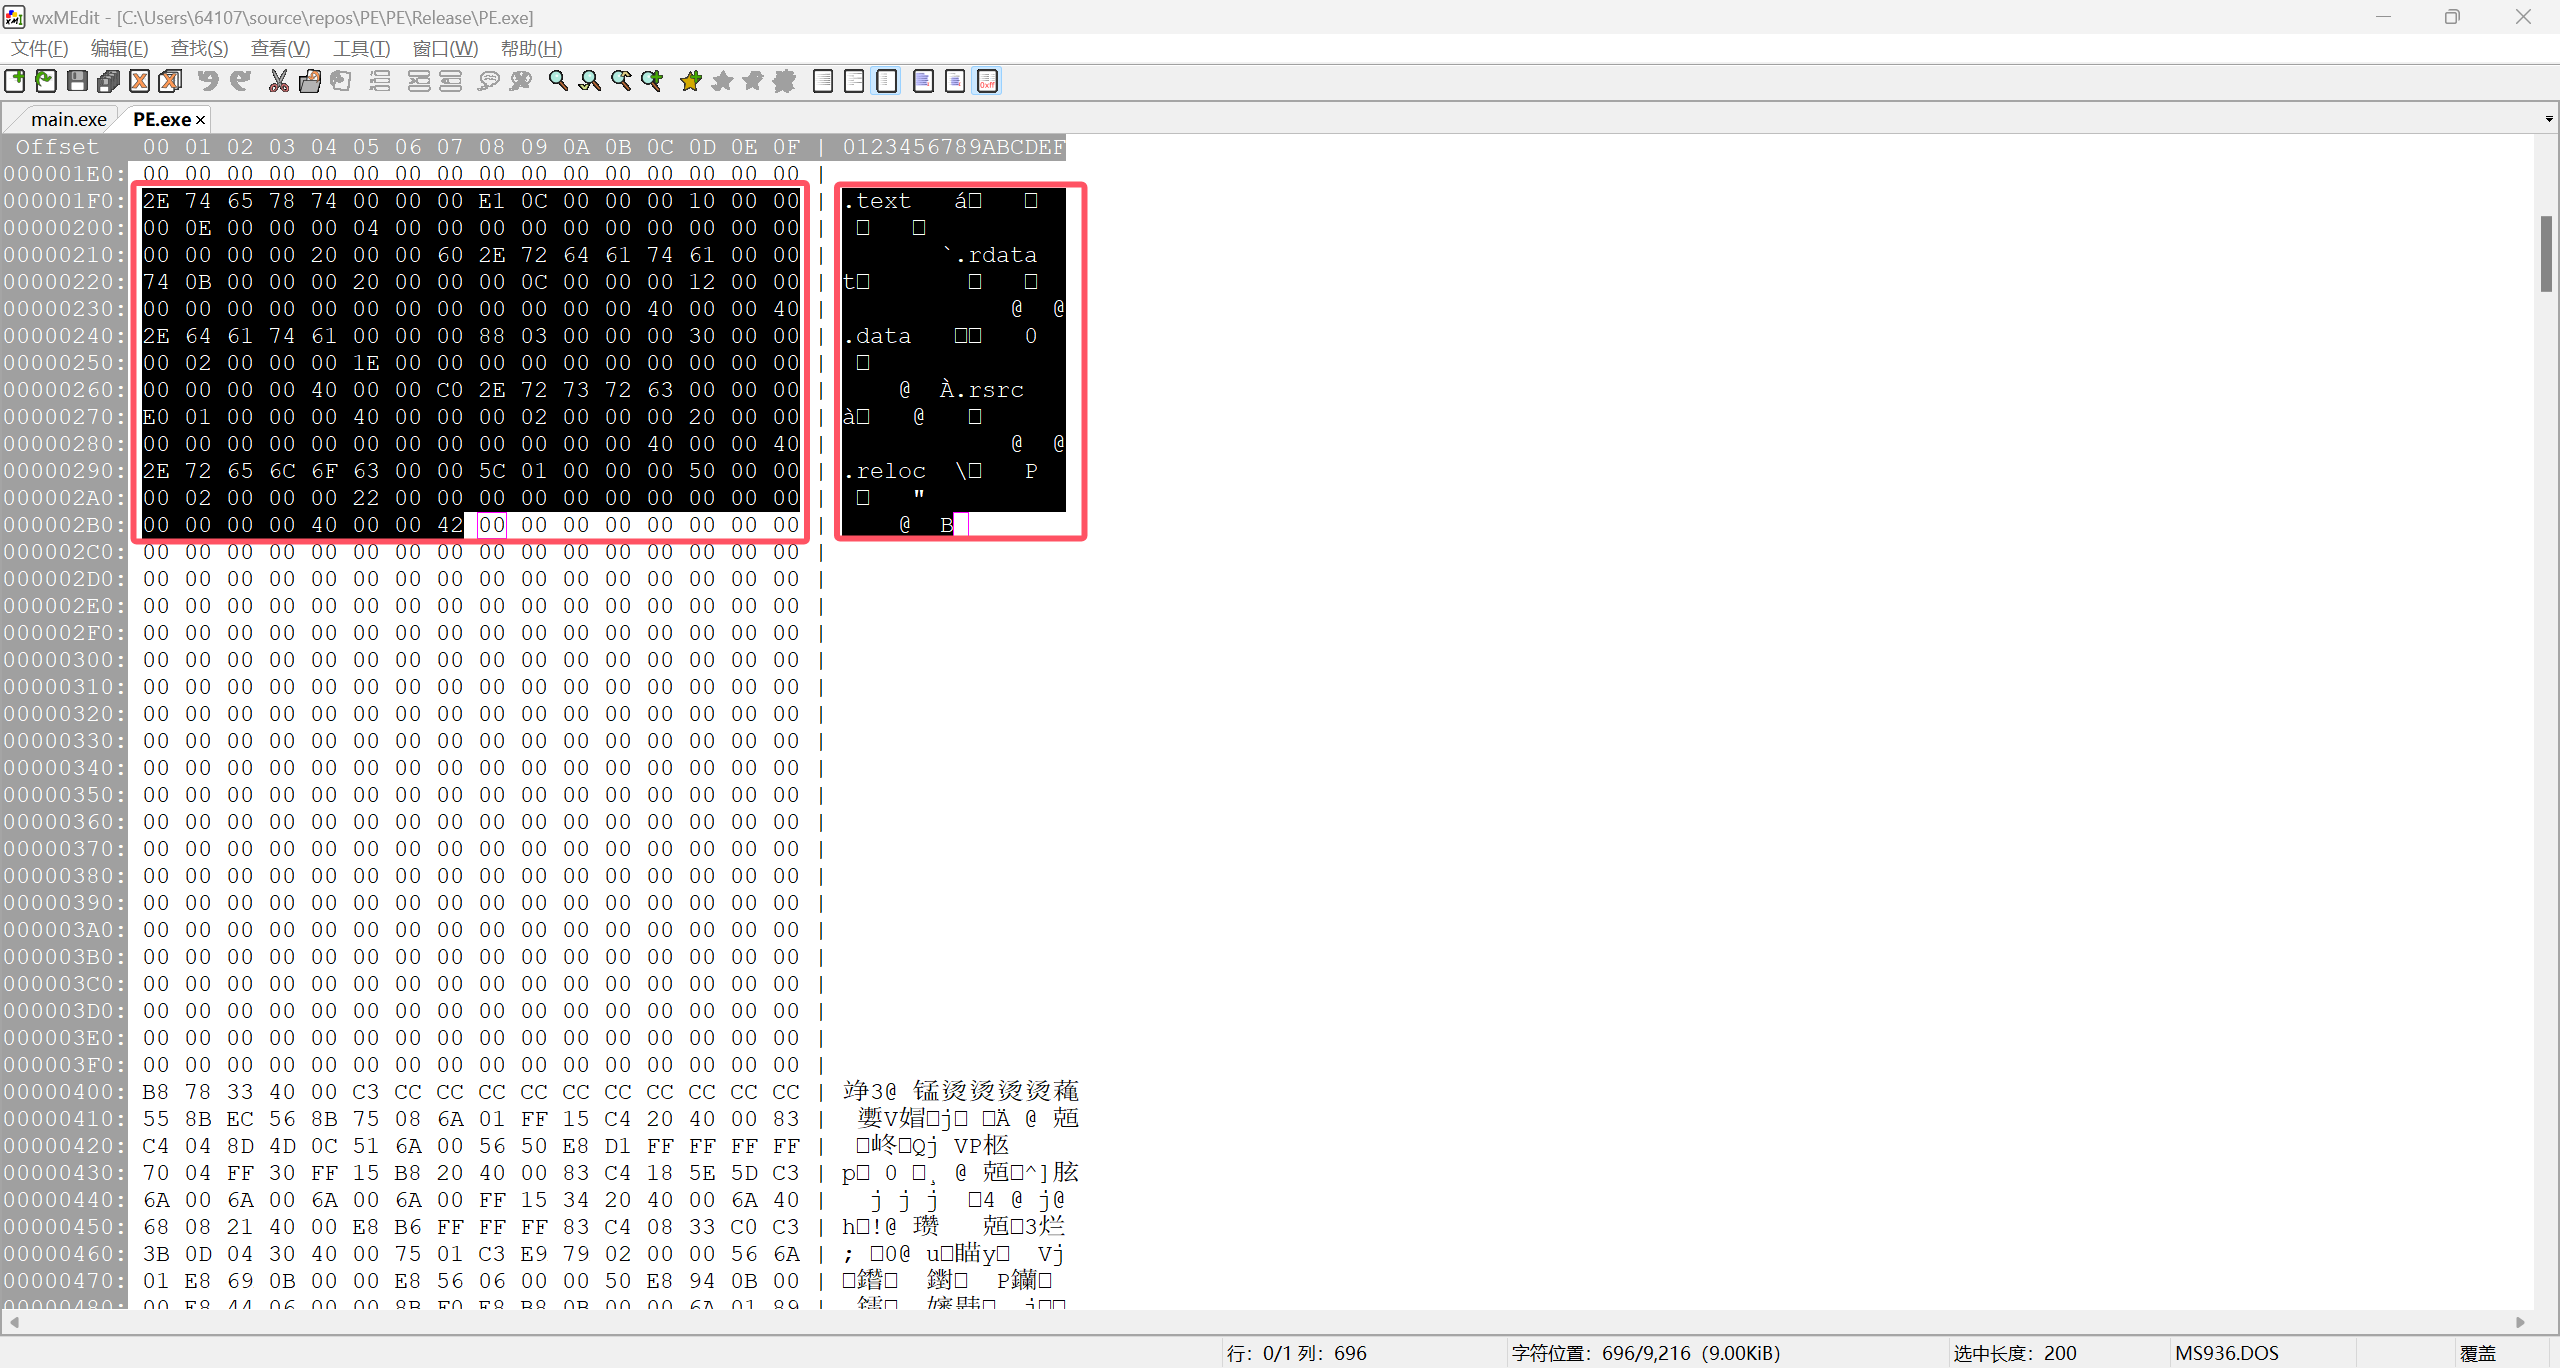Close the PE.exe tab
2560x1368 pixels.
pyautogui.click(x=201, y=120)
